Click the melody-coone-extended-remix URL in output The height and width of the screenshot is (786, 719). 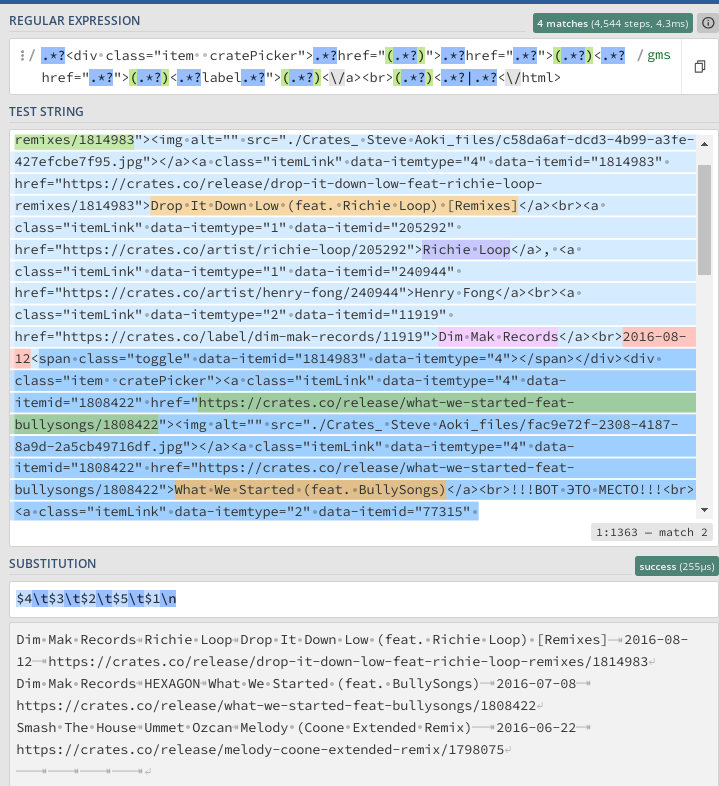pyautogui.click(x=260, y=749)
